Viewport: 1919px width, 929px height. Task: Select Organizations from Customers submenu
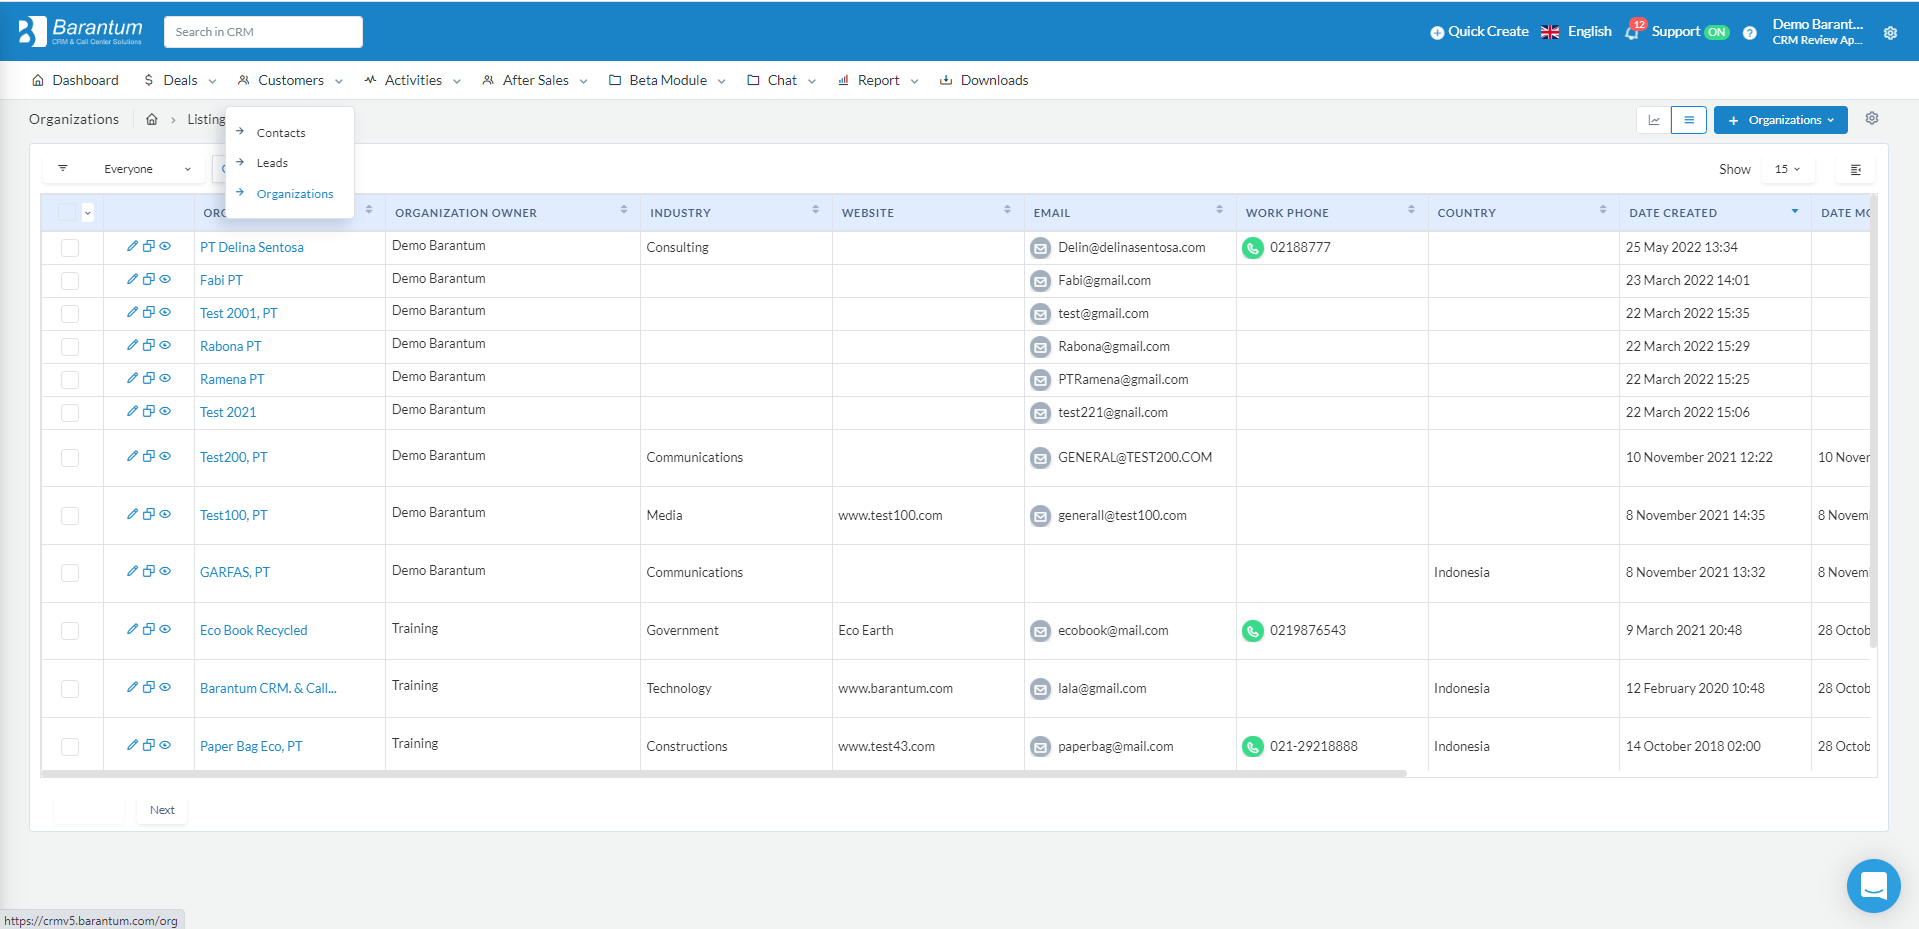click(295, 194)
